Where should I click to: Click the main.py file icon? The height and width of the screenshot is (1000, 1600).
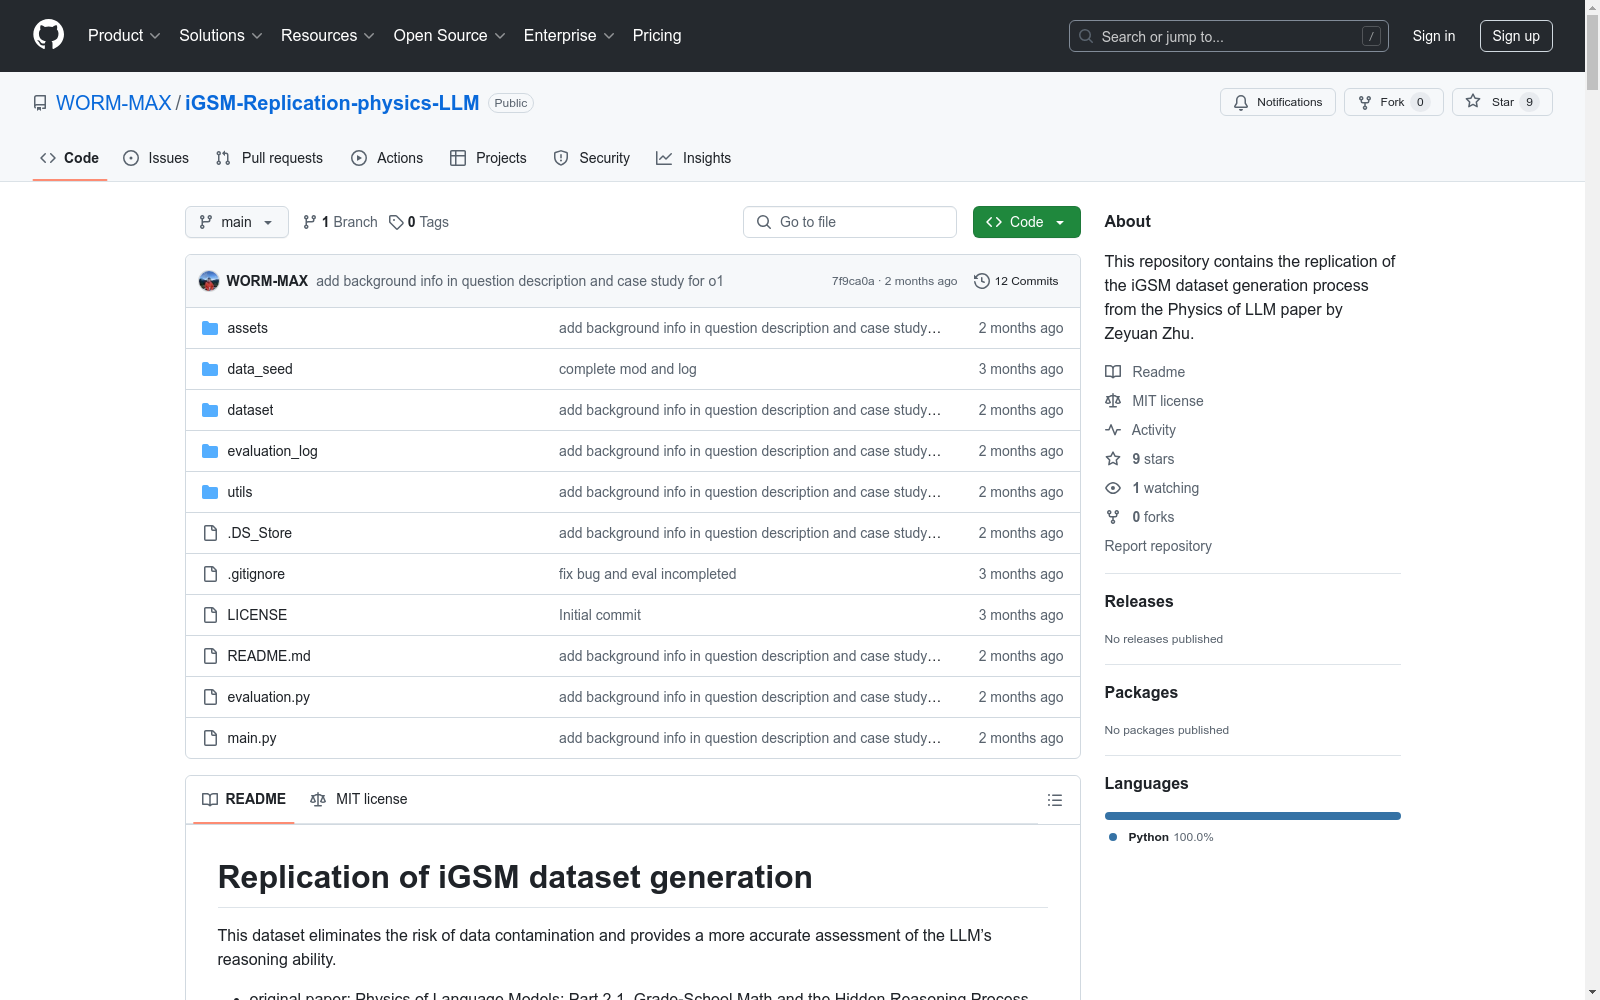pos(210,738)
